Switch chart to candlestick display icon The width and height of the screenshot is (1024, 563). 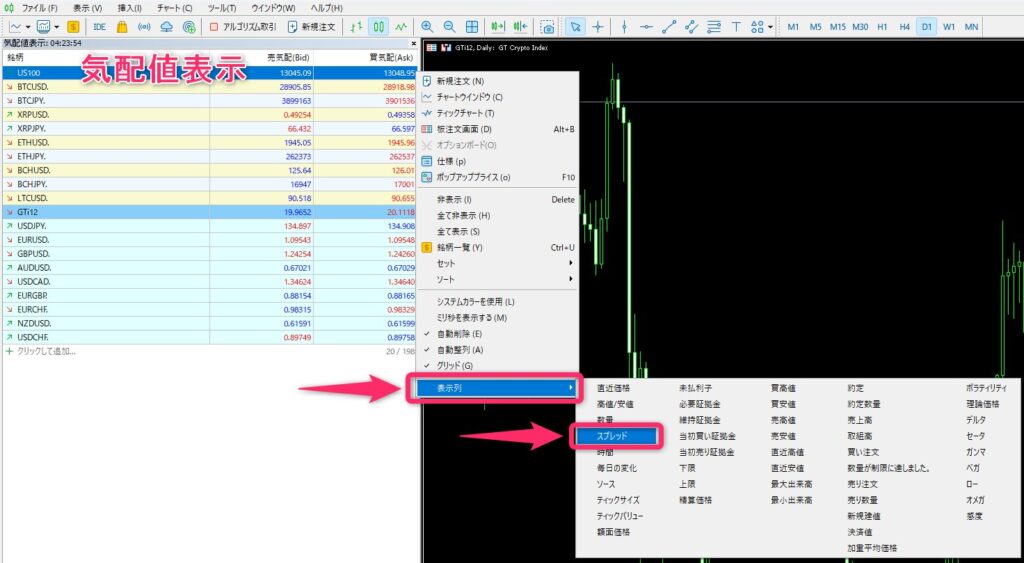(379, 26)
